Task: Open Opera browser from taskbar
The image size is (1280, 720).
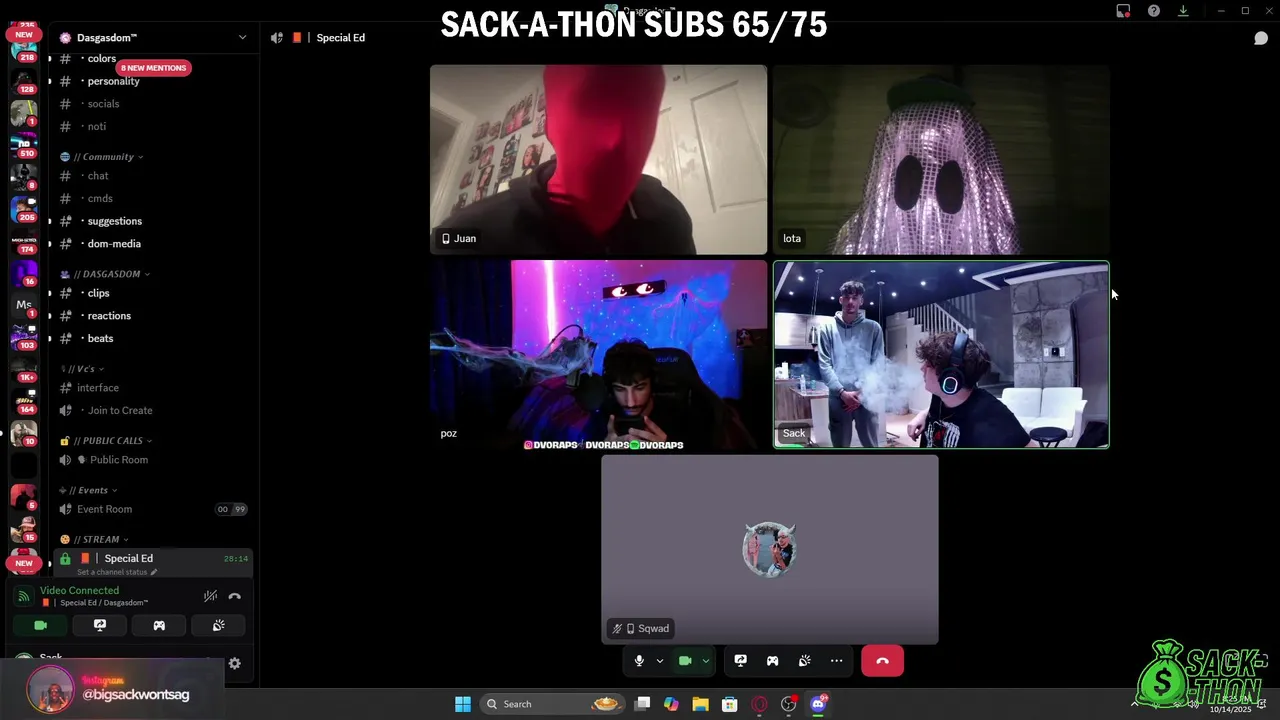Action: tap(759, 704)
